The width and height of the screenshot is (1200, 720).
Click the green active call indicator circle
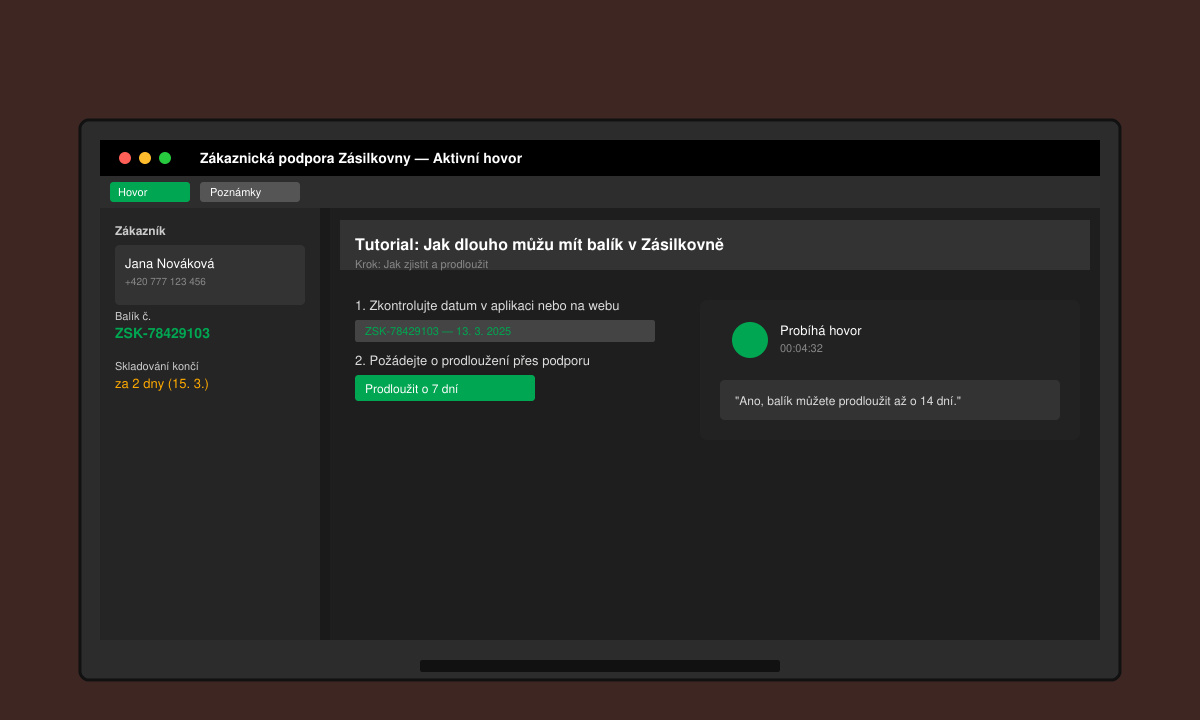coord(750,340)
